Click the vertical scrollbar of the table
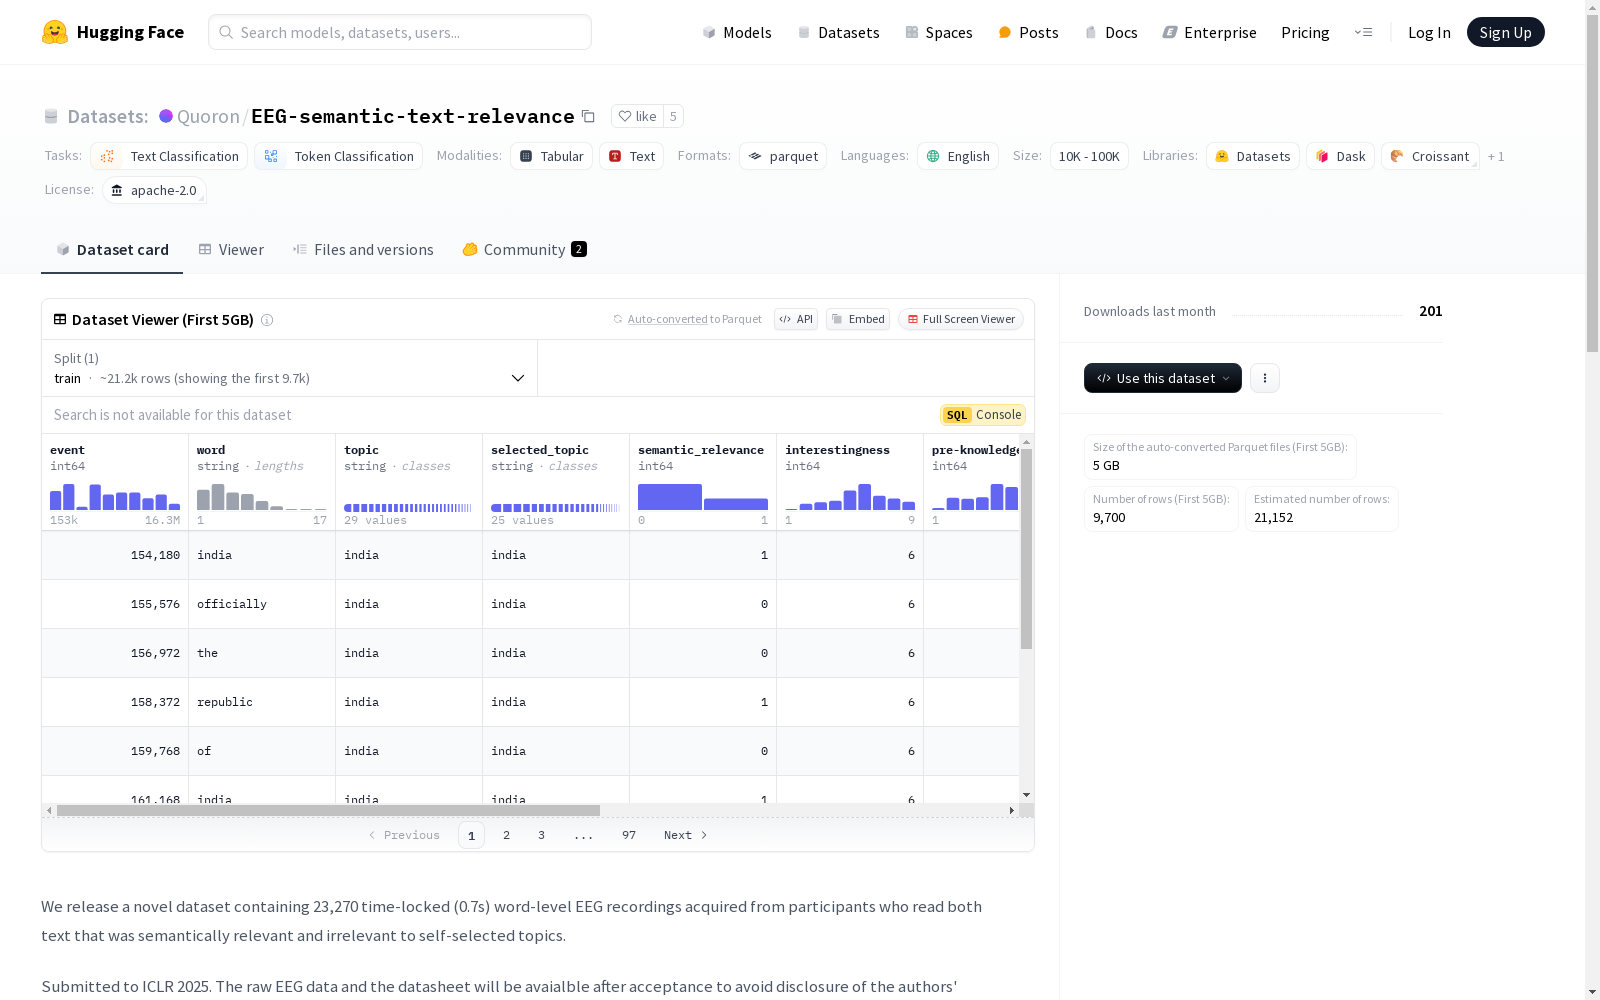The image size is (1600, 1000). click(1026, 549)
